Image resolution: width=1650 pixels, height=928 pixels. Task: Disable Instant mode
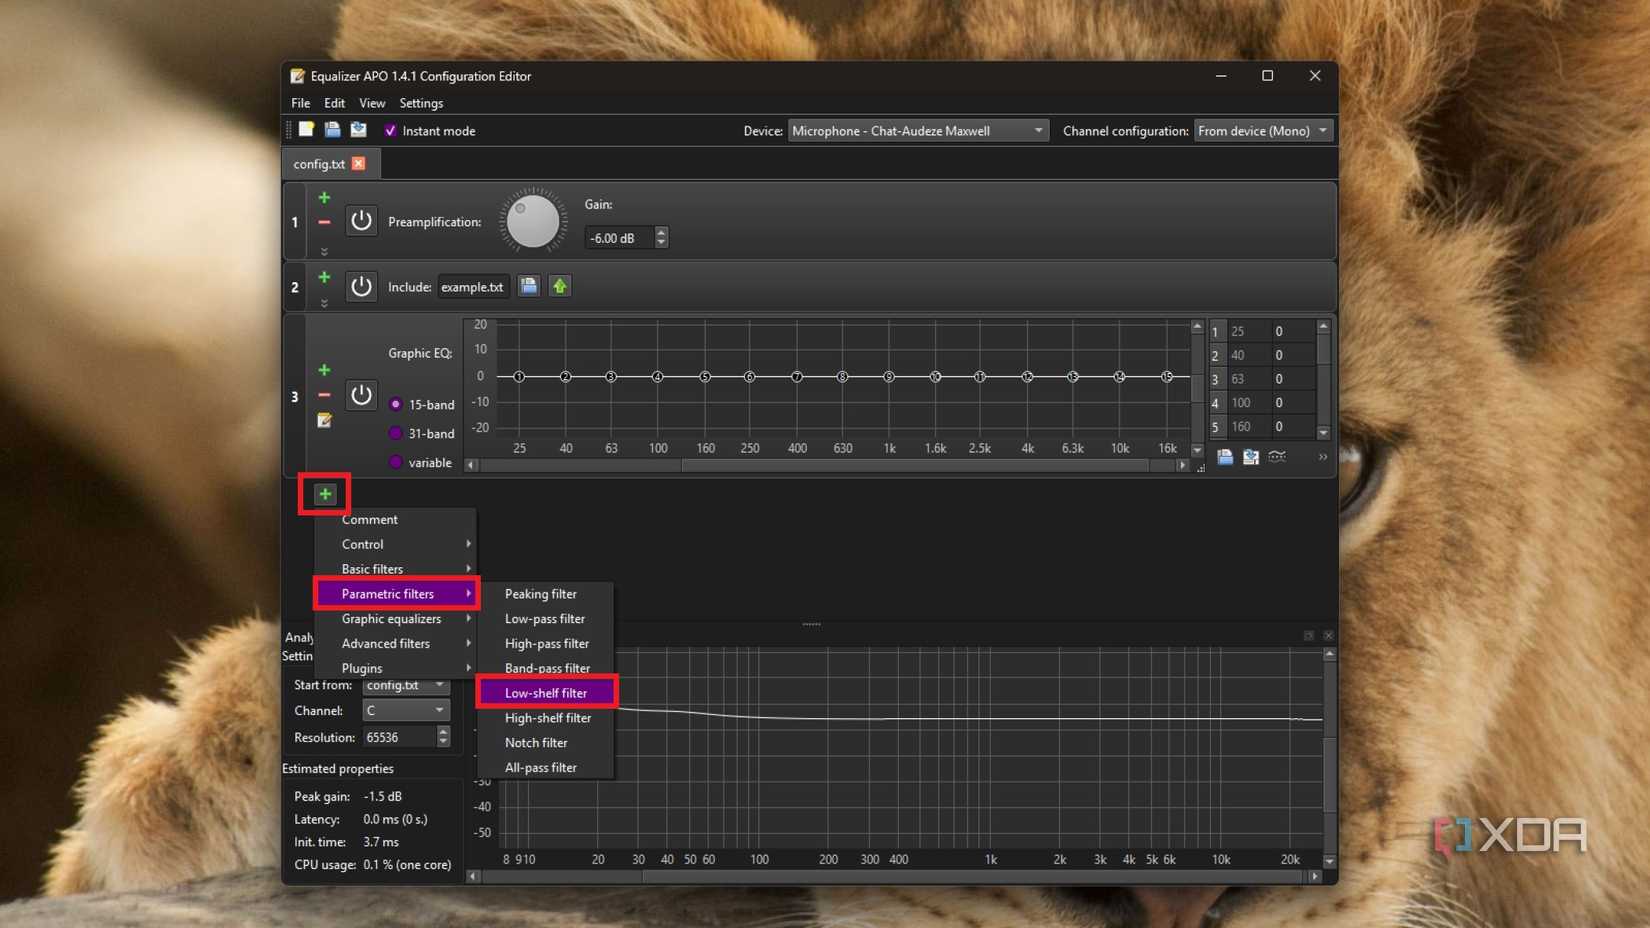coord(391,130)
